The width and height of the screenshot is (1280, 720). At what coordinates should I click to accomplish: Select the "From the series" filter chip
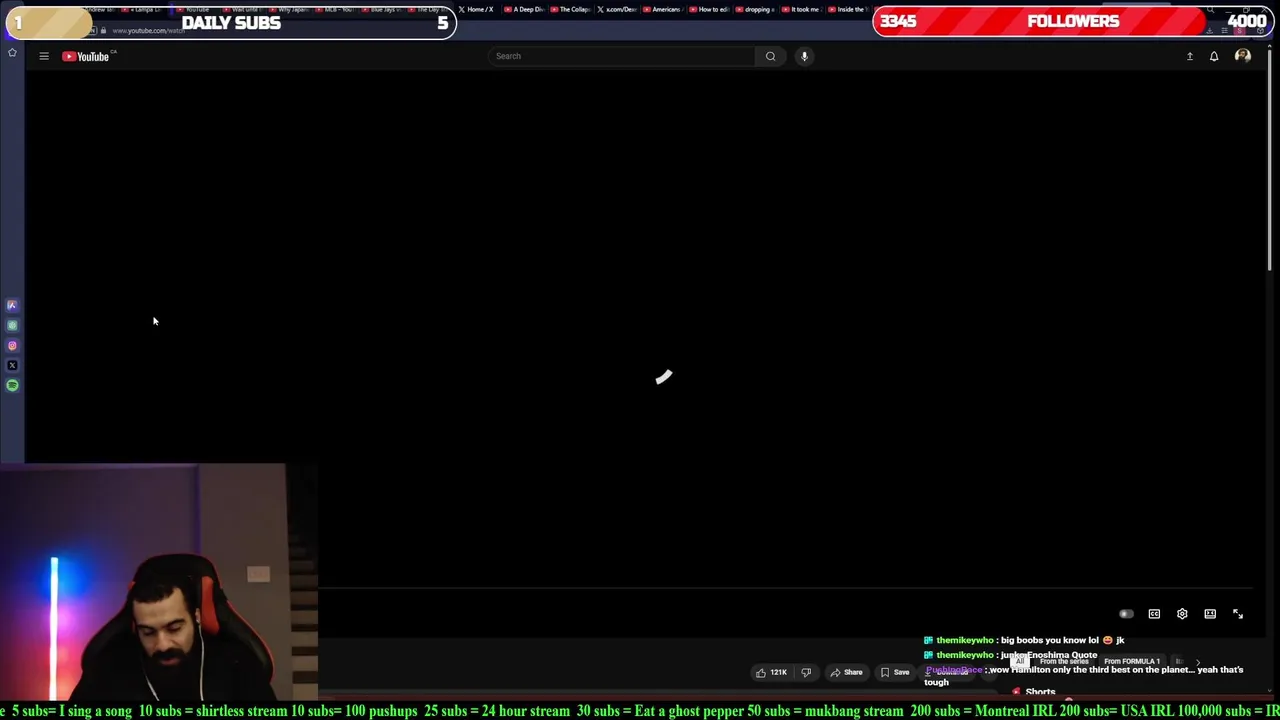coord(1063,661)
